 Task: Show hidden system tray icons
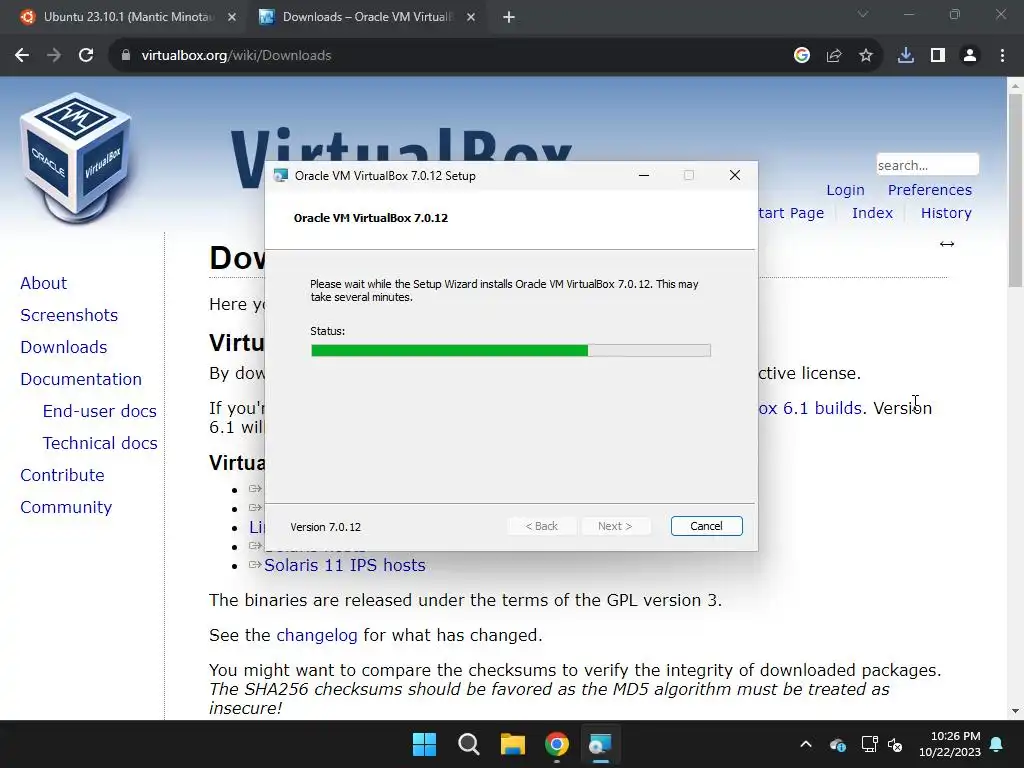tap(806, 744)
